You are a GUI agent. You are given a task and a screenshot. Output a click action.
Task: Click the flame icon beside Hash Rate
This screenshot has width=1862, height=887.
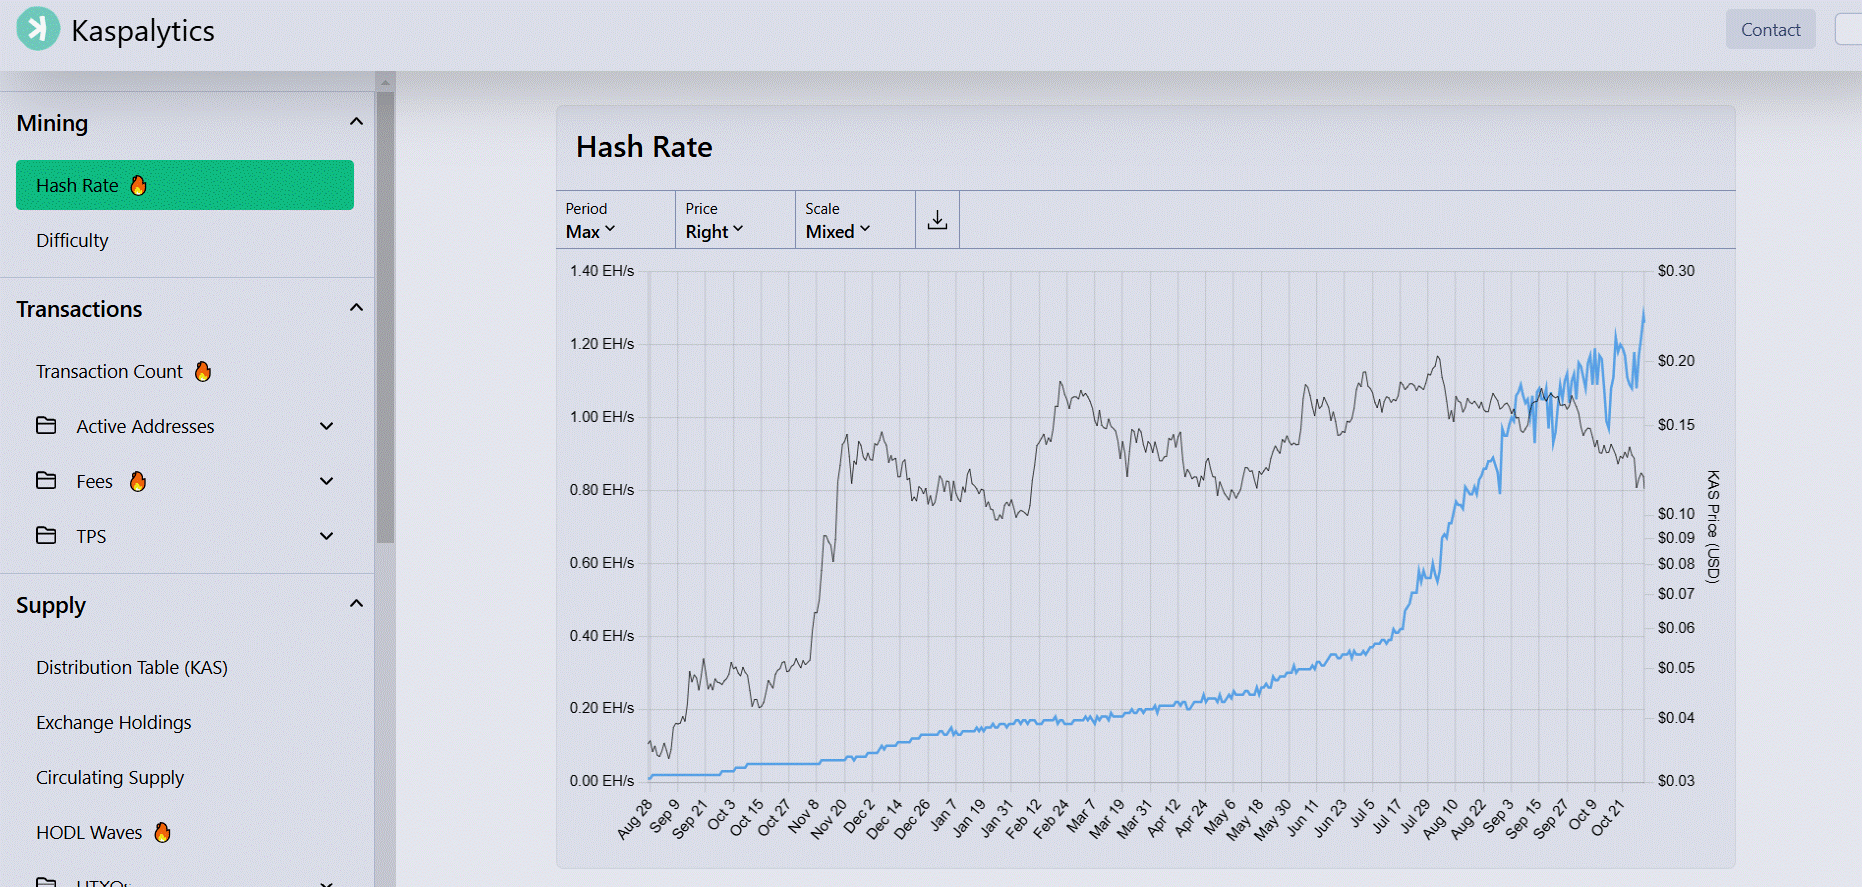point(139,185)
